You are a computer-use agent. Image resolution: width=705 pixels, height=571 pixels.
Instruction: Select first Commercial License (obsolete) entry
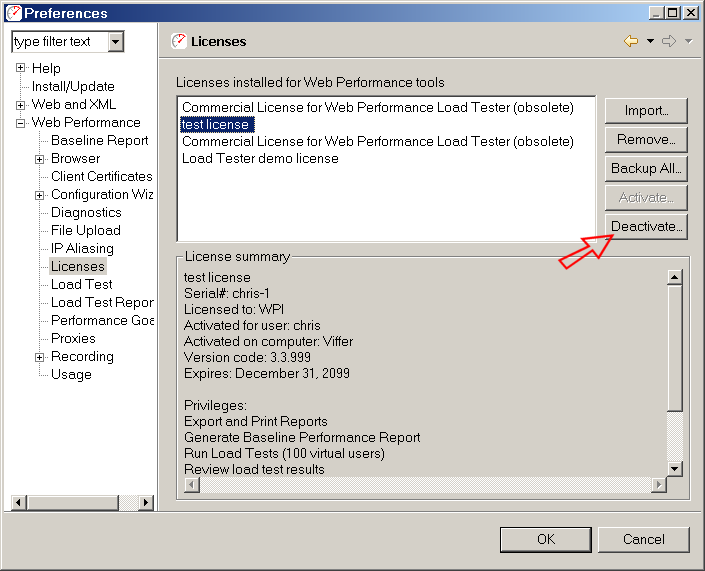pos(378,107)
